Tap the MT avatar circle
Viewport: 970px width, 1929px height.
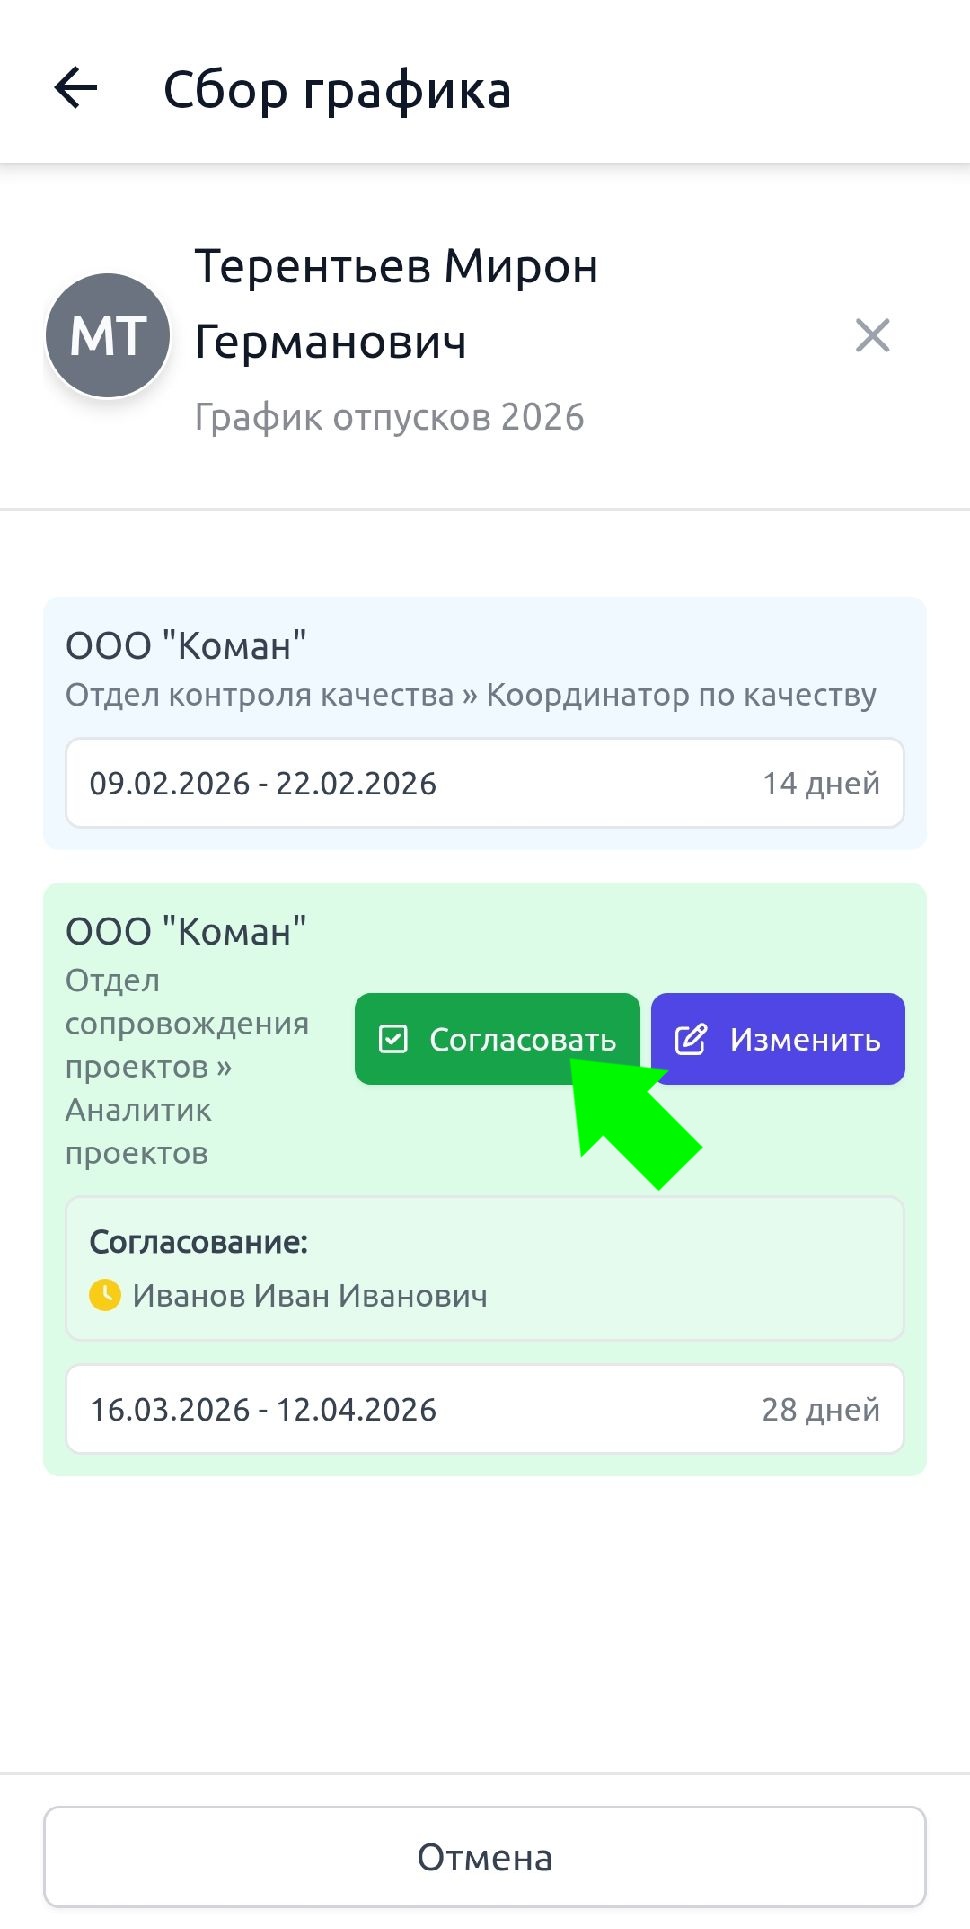[108, 336]
